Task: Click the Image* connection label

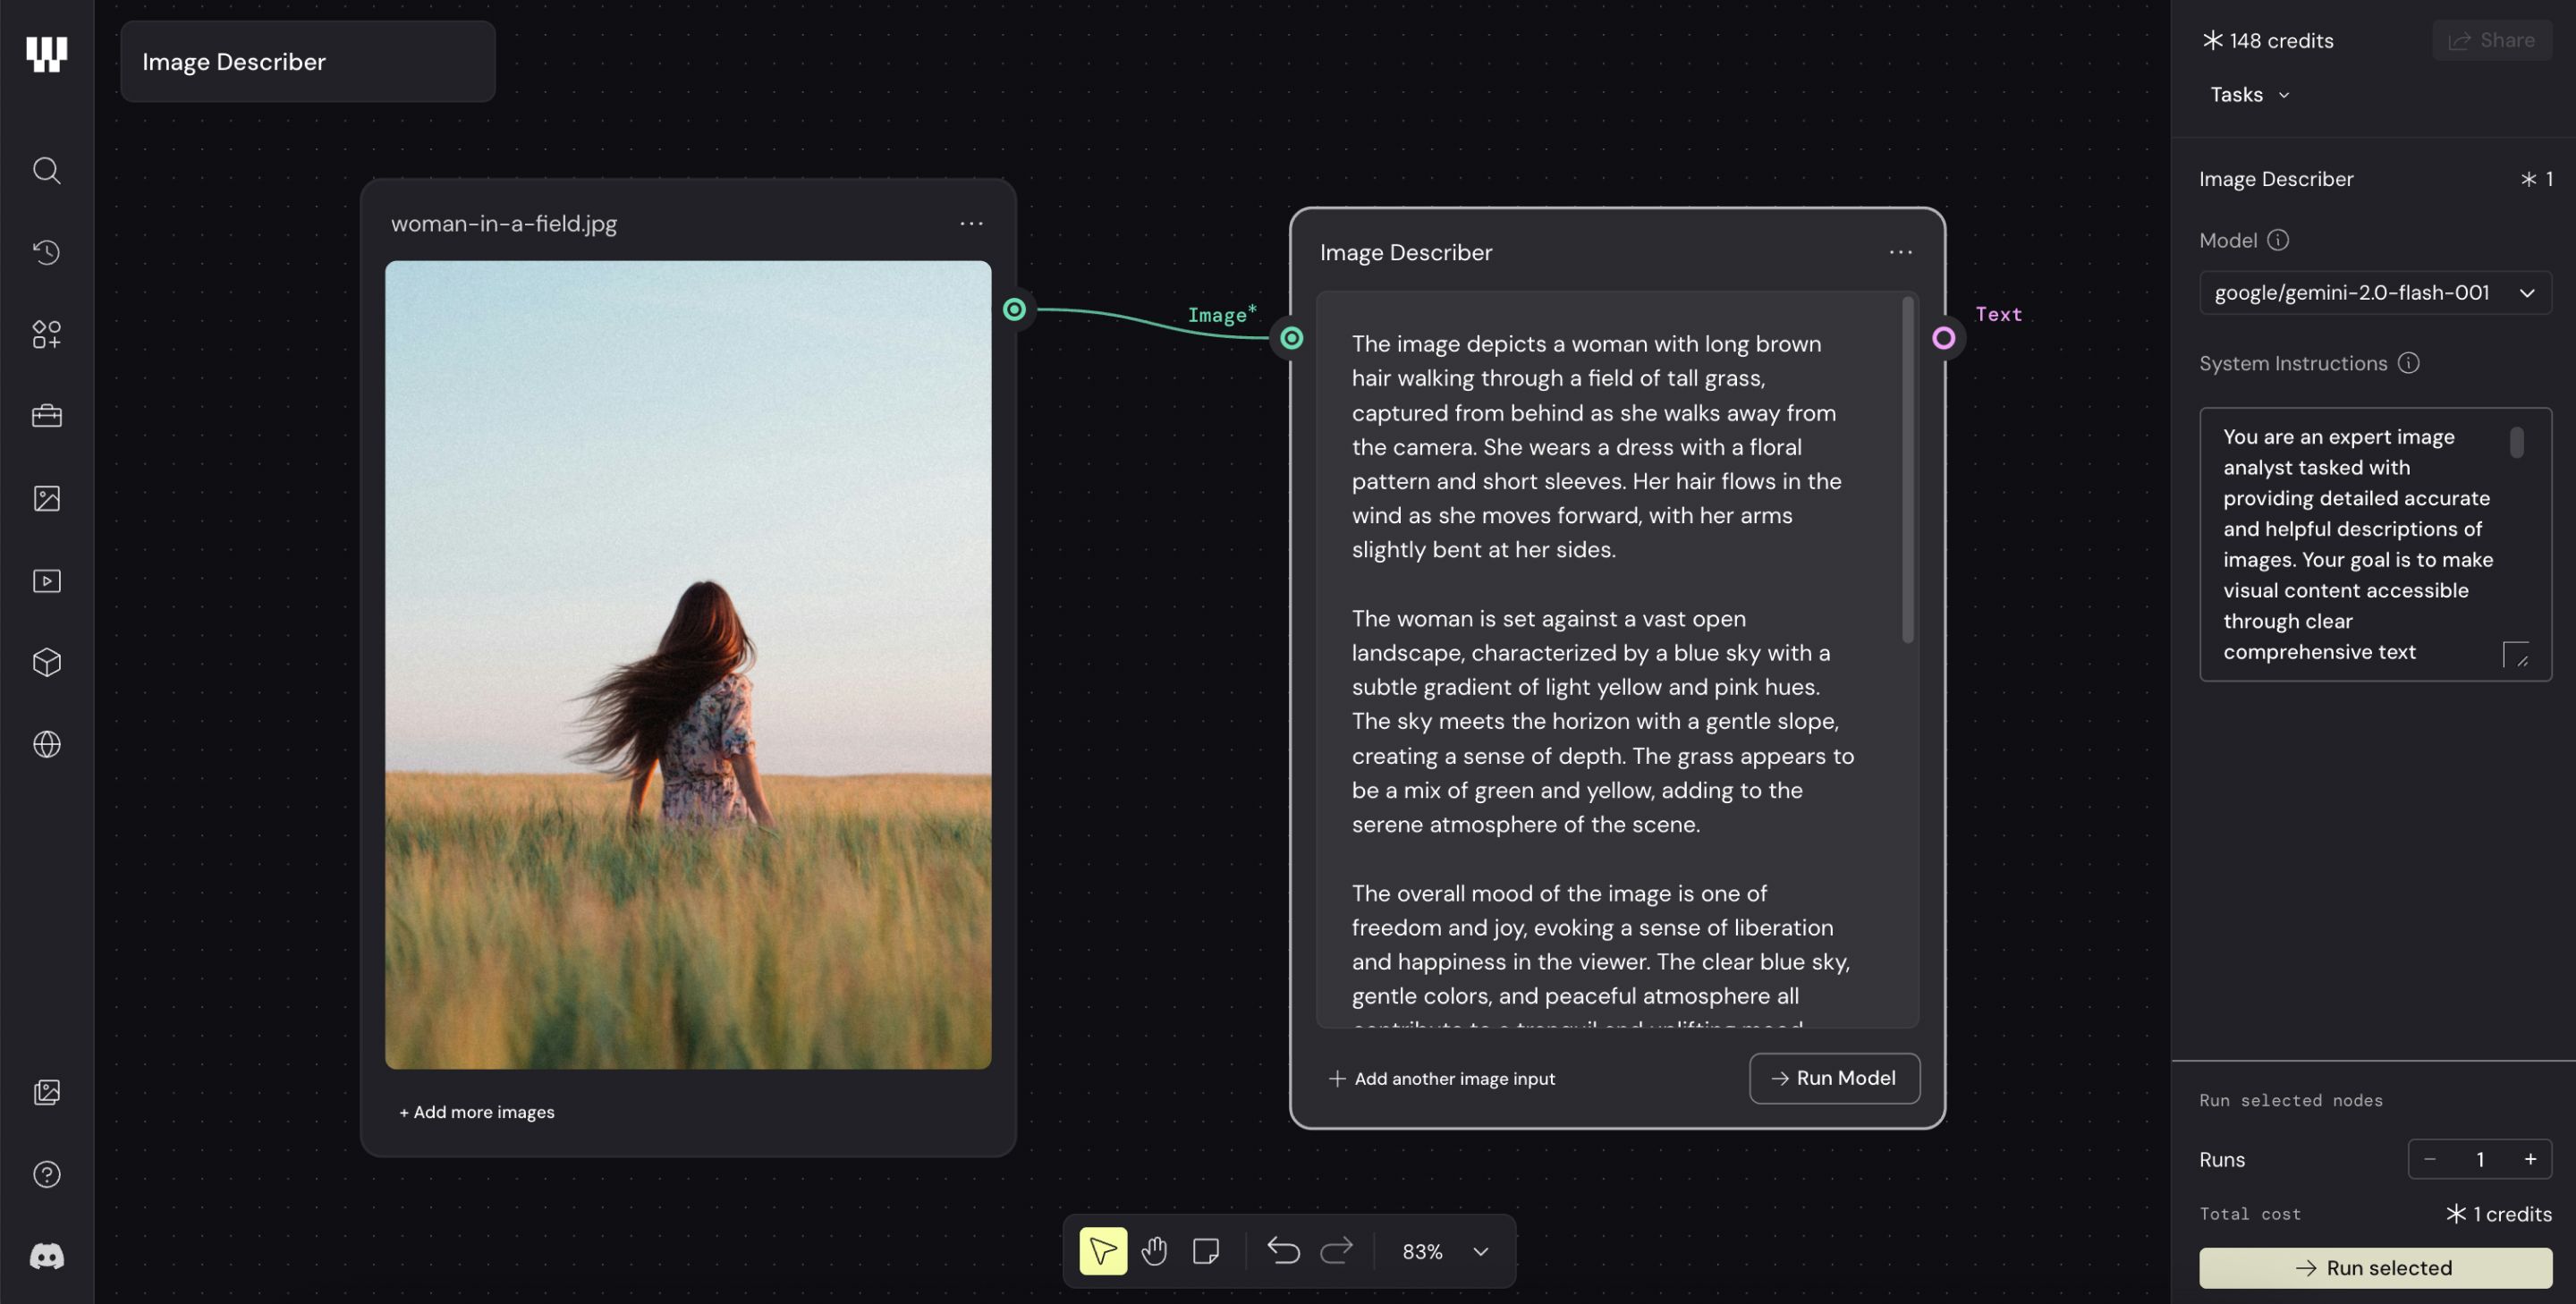Action: 1222,314
